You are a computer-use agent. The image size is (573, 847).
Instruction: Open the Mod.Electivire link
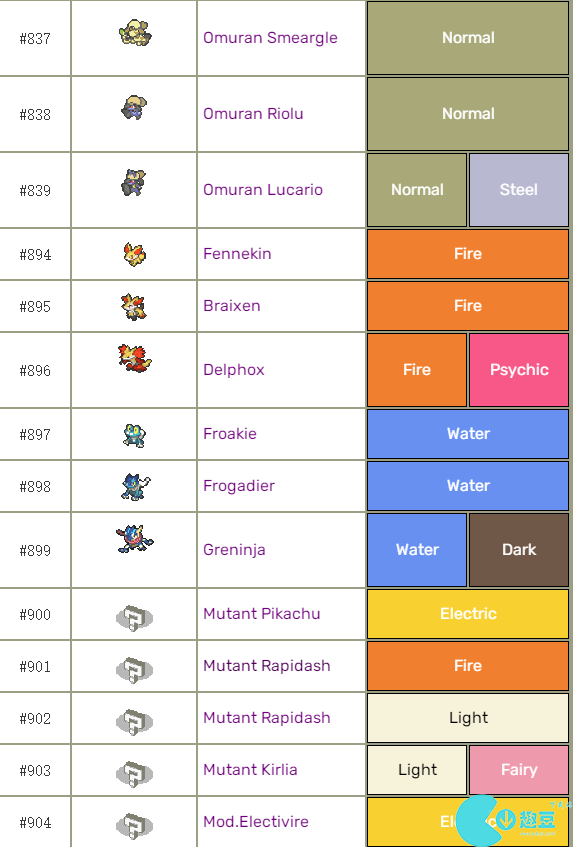click(256, 822)
